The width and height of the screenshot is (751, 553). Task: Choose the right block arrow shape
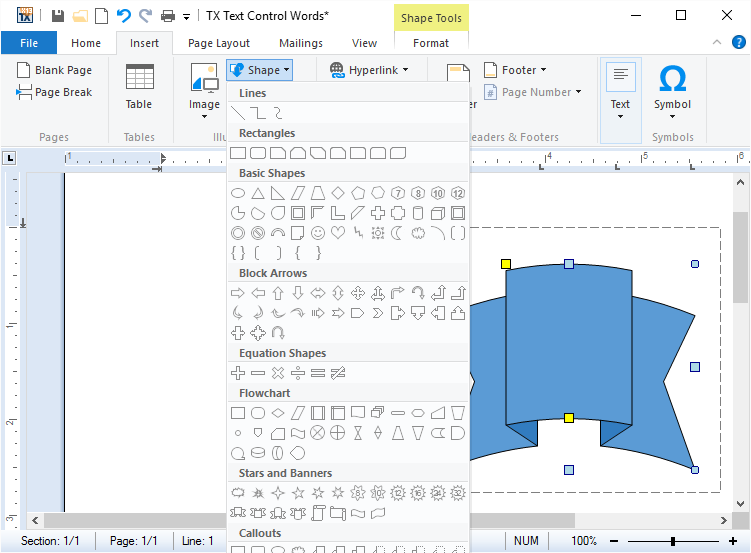point(238,293)
